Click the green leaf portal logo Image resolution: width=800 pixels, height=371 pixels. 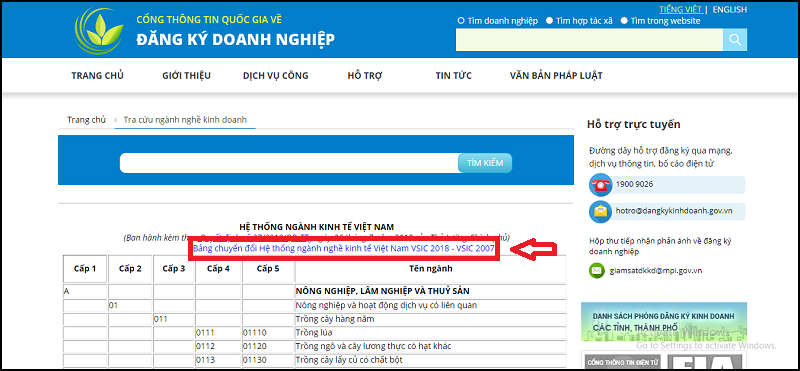coord(99,30)
